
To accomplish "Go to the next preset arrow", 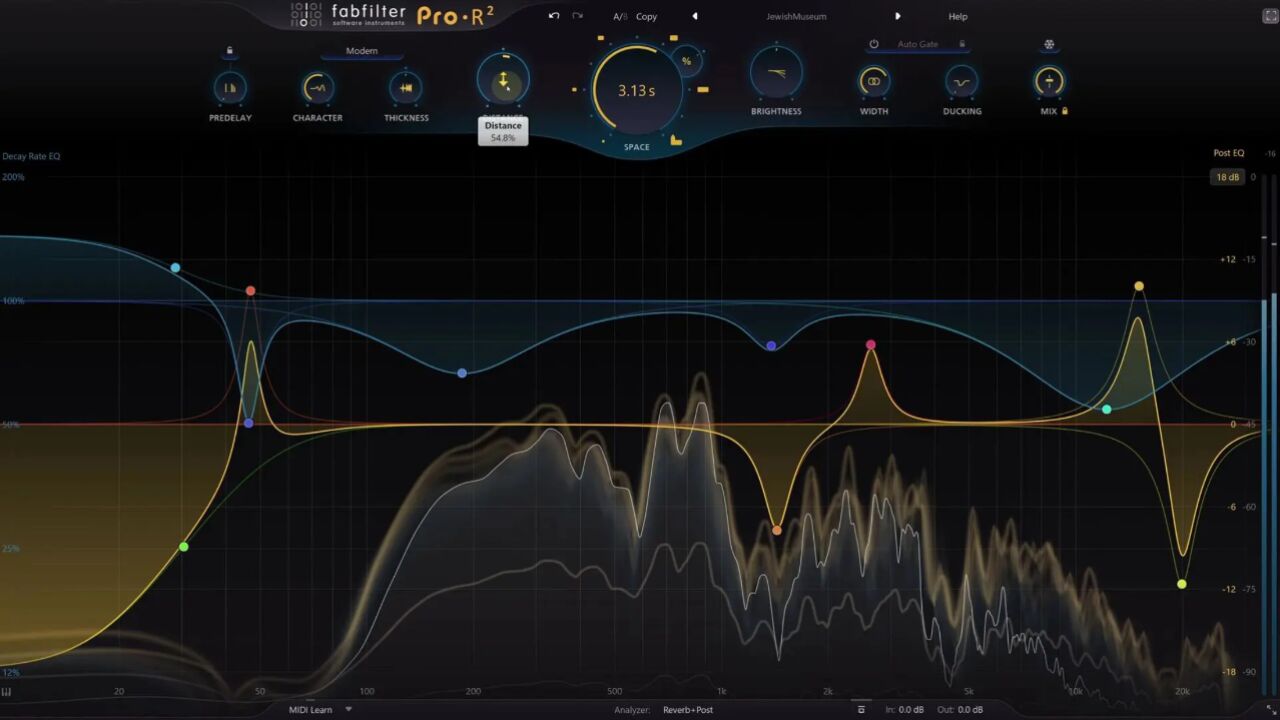I will point(897,17).
